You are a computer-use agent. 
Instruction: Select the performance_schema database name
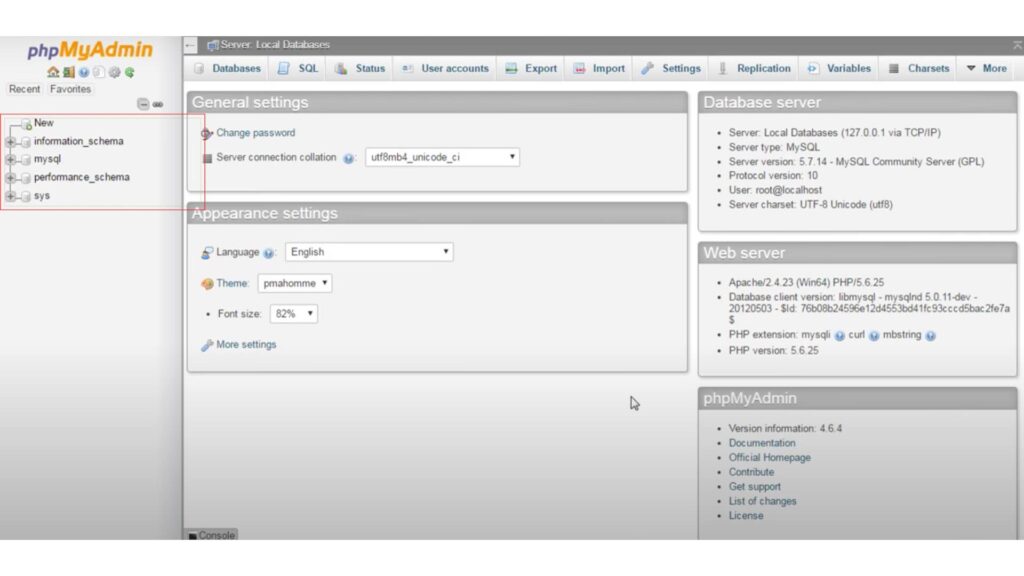click(82, 178)
